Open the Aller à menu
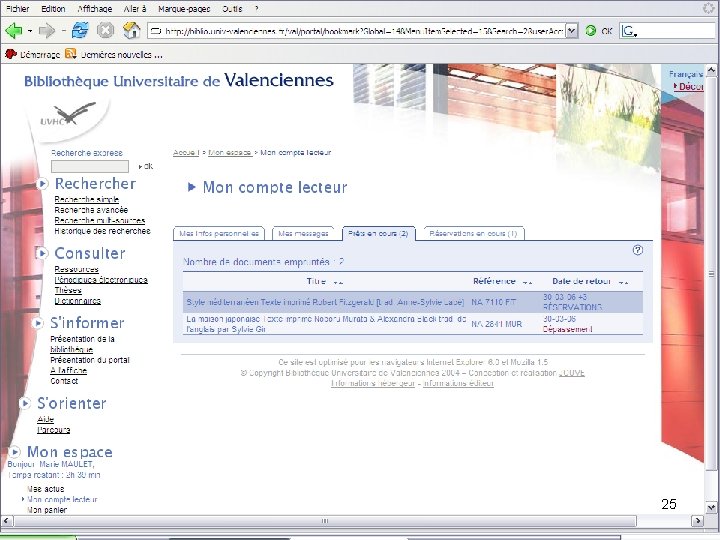Viewport: 720px width, 540px height. tap(135, 9)
